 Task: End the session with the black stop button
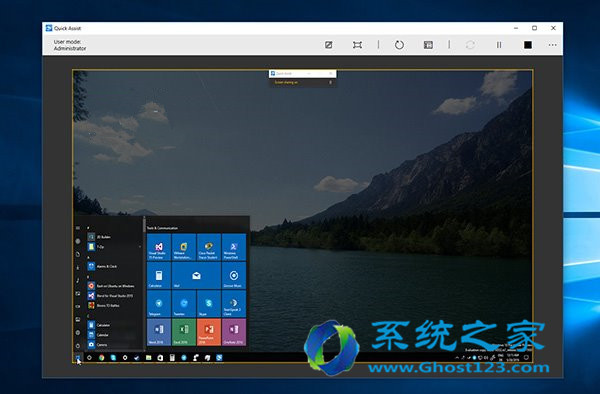528,45
